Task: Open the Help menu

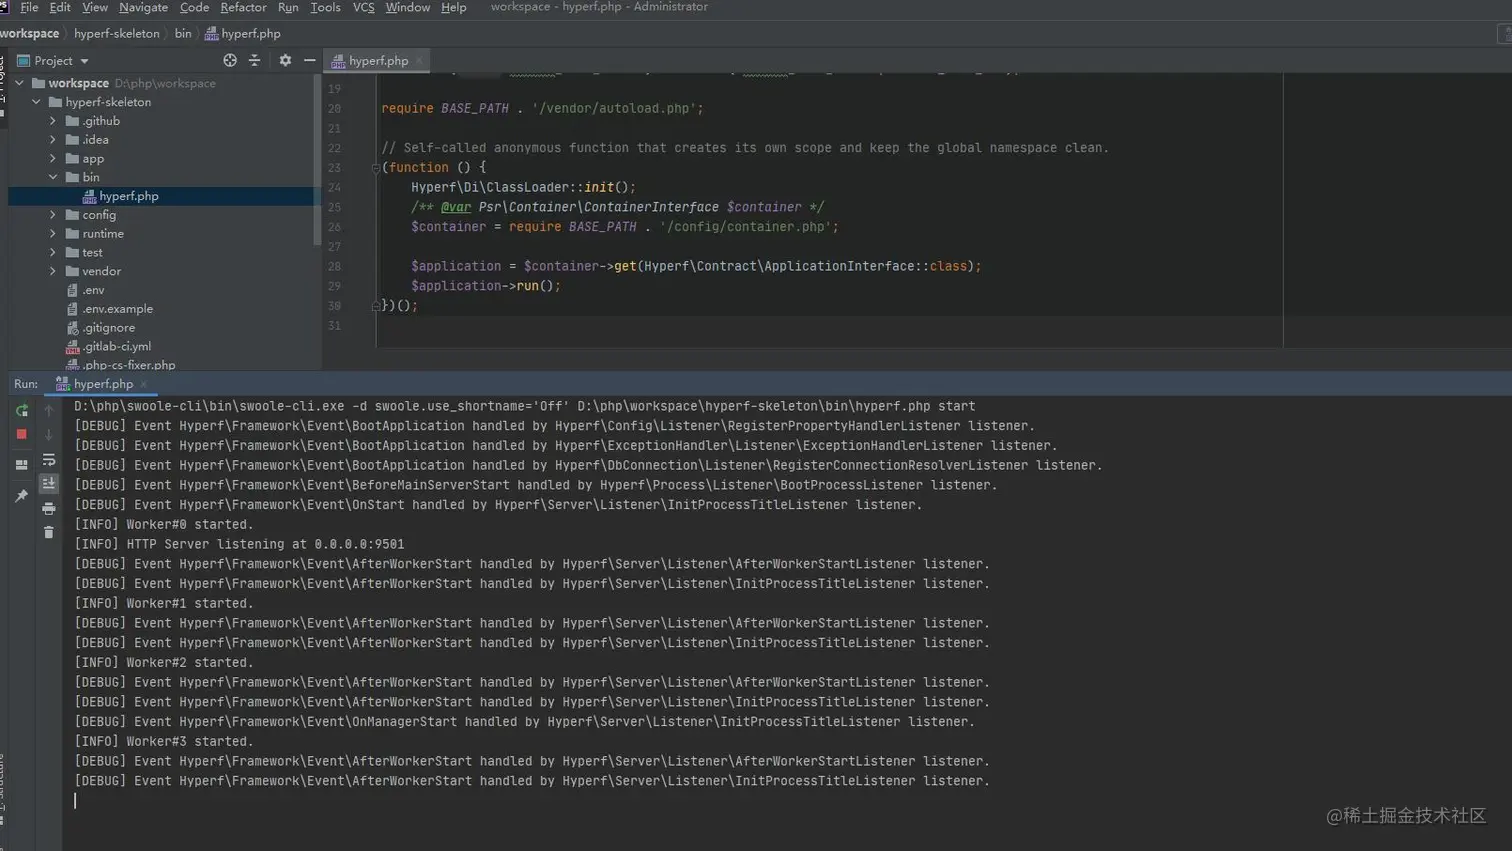Action: pos(453,7)
